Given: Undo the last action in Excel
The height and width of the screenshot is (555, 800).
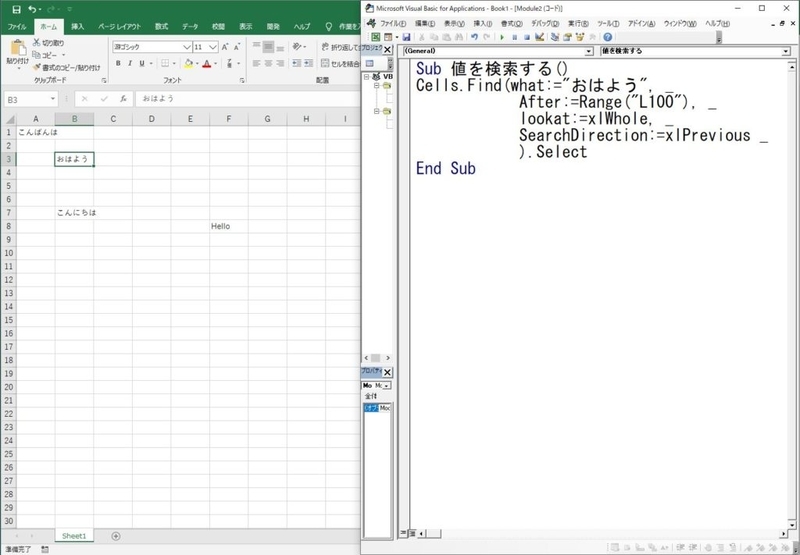Looking at the screenshot, I should pyautogui.click(x=33, y=9).
